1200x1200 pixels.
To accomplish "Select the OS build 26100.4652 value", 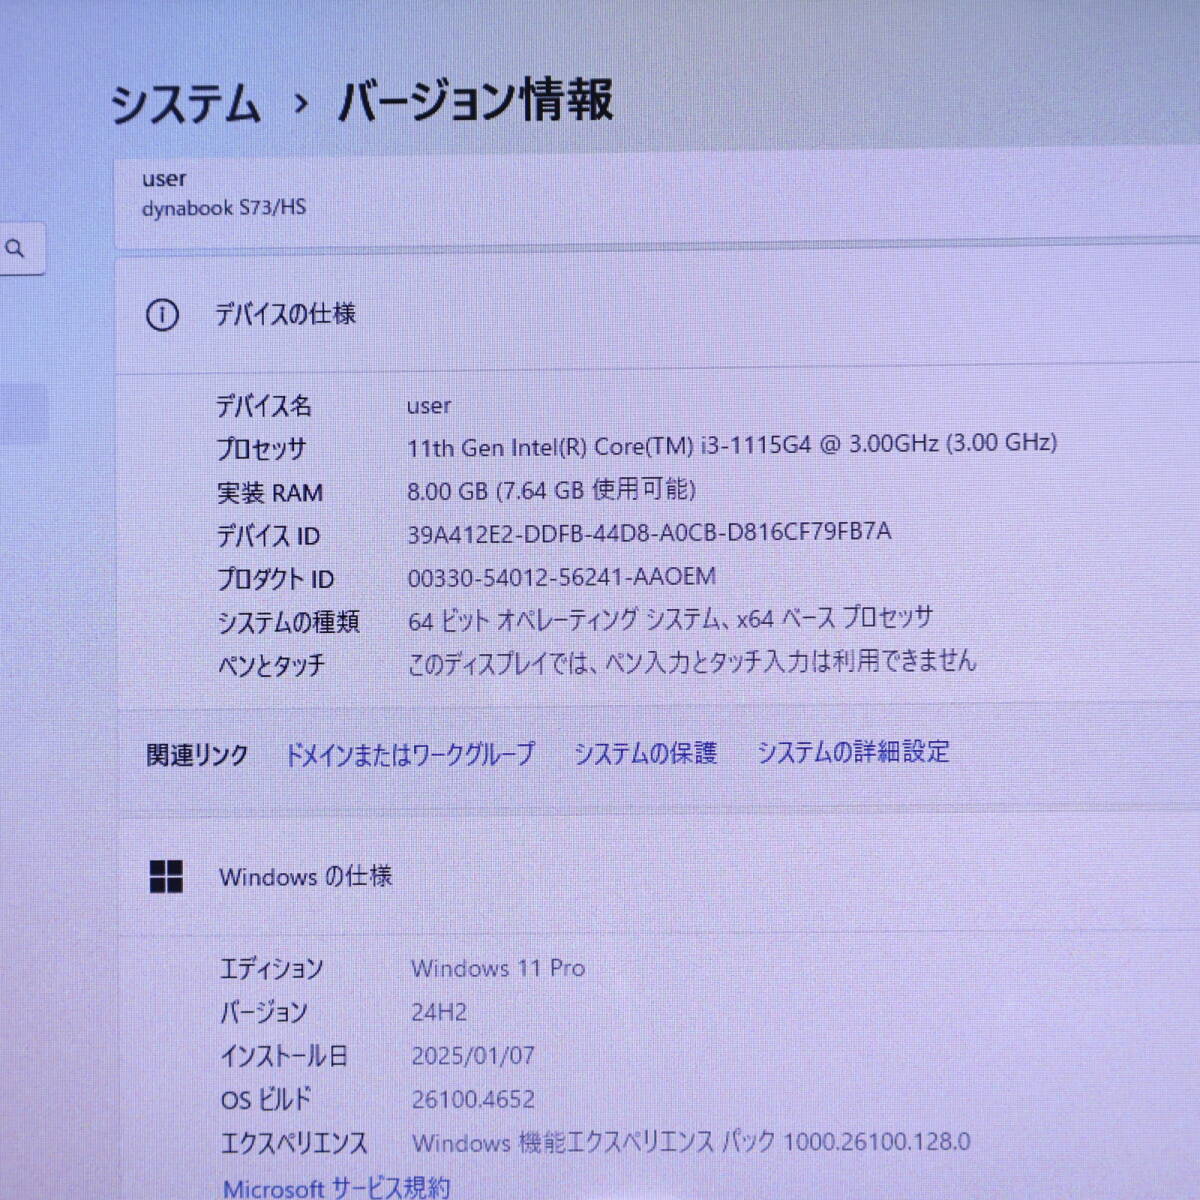I will click(x=473, y=1100).
